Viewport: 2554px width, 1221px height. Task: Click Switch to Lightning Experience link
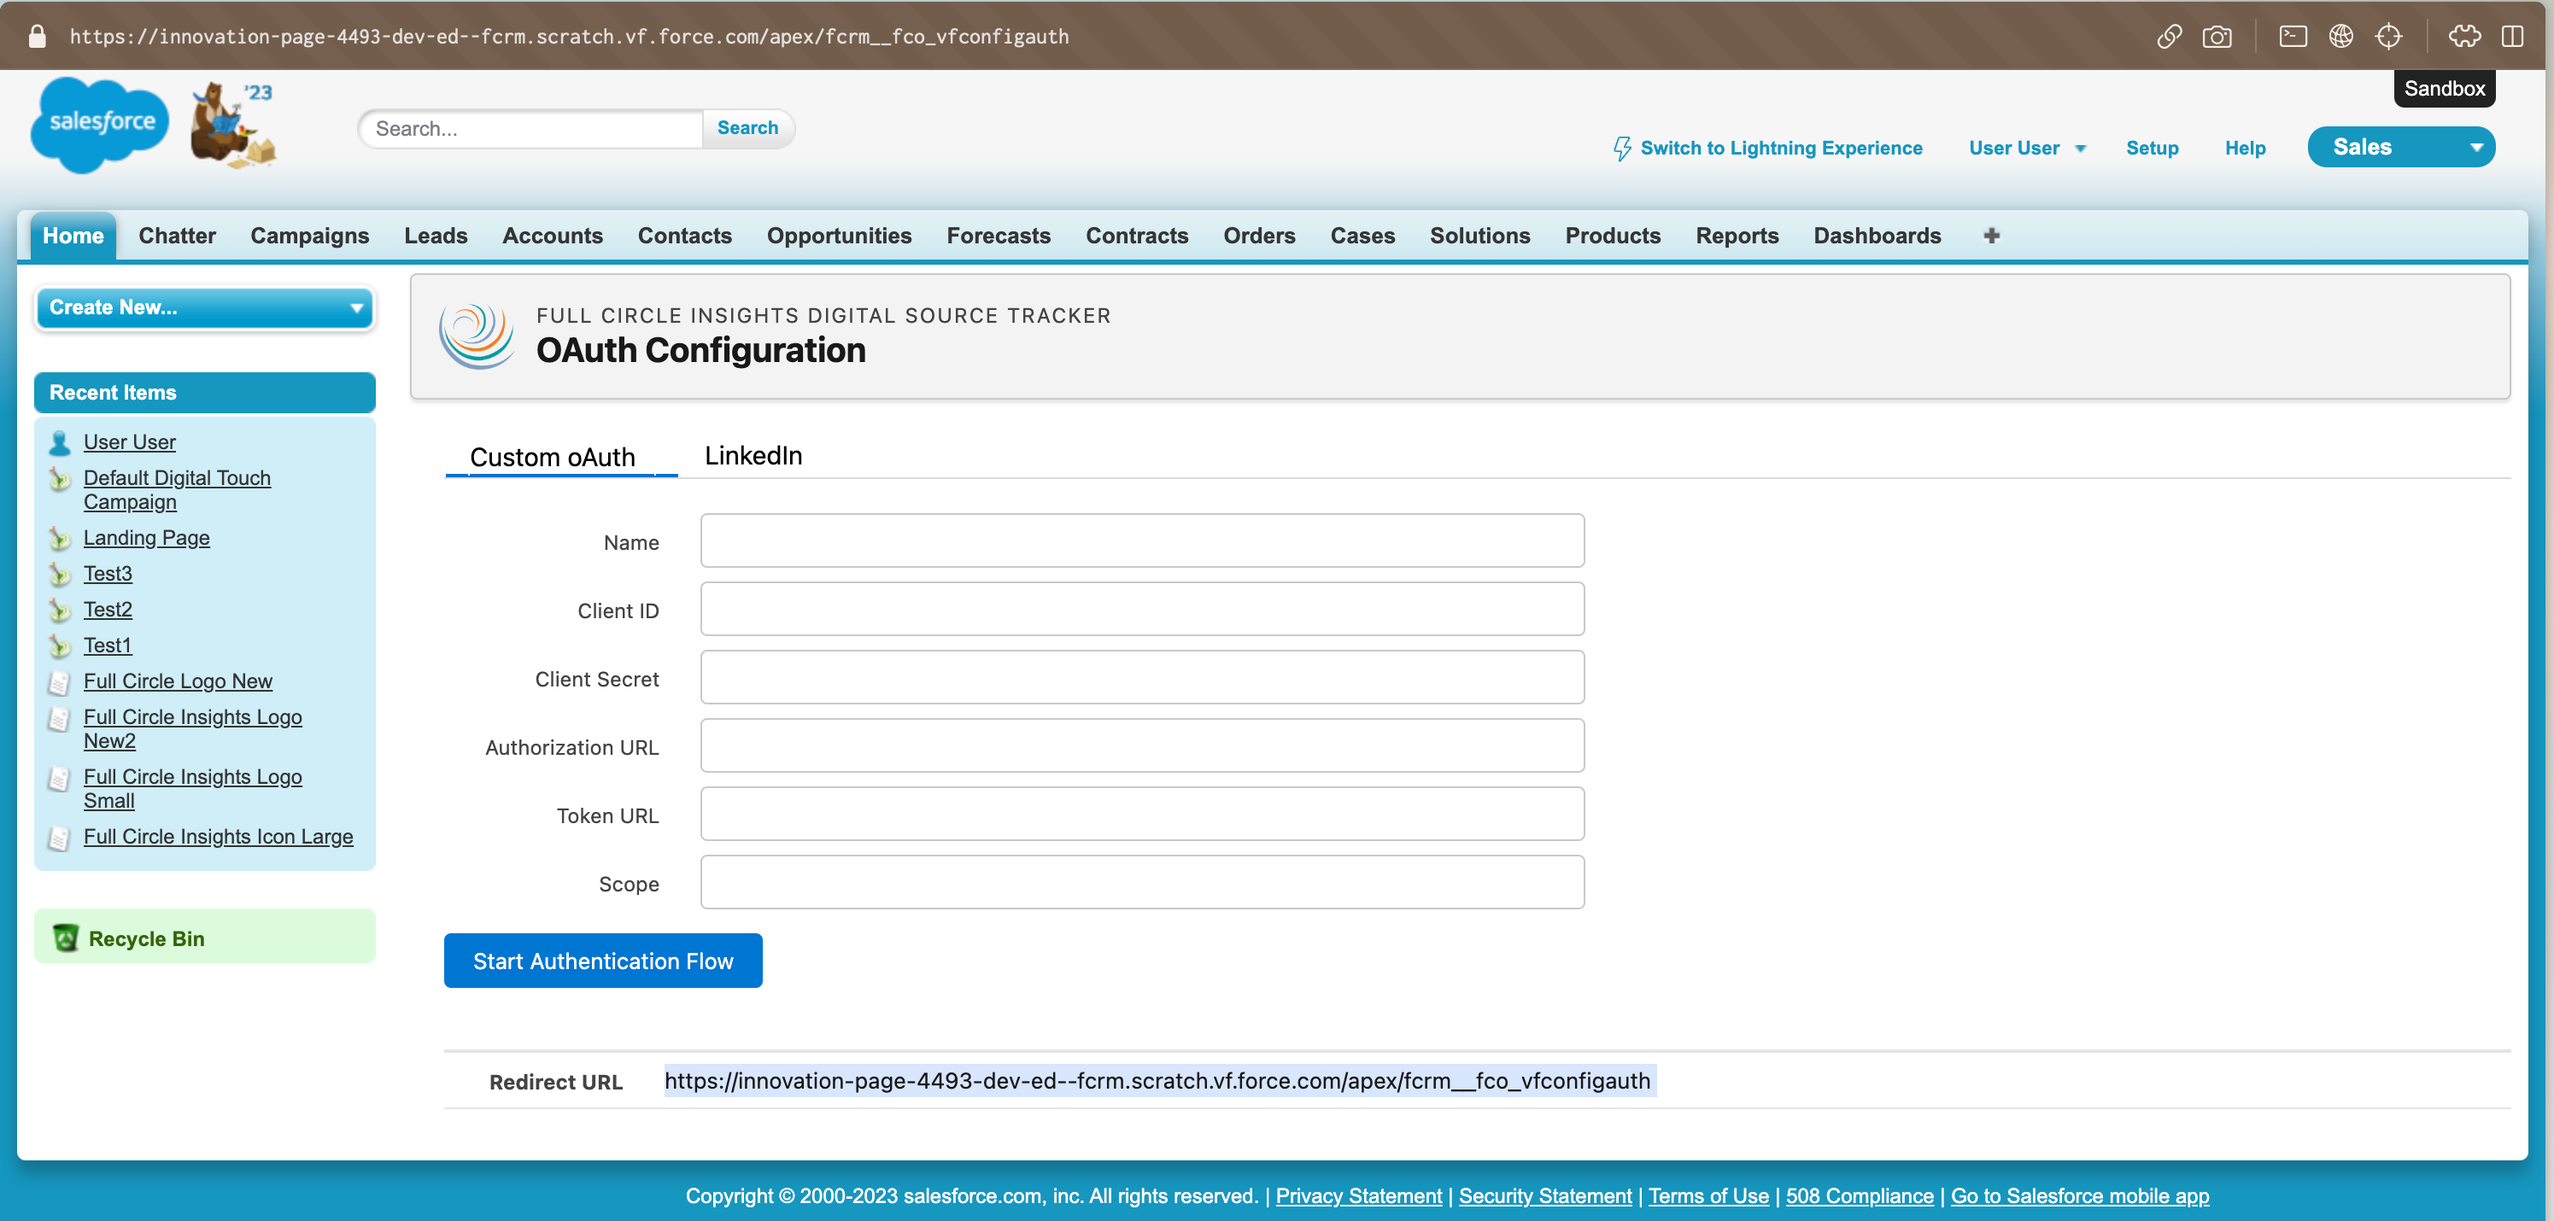pos(1781,148)
